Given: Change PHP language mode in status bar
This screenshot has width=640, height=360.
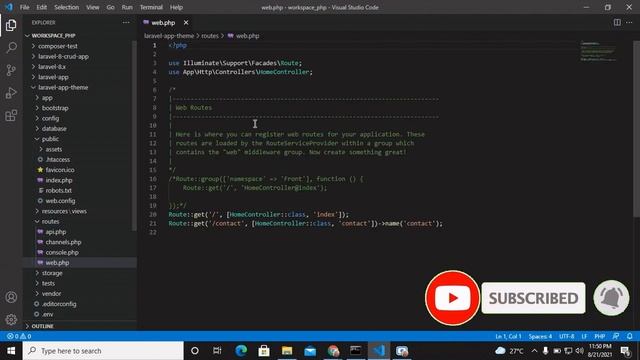Looking at the screenshot, I should click(600, 336).
